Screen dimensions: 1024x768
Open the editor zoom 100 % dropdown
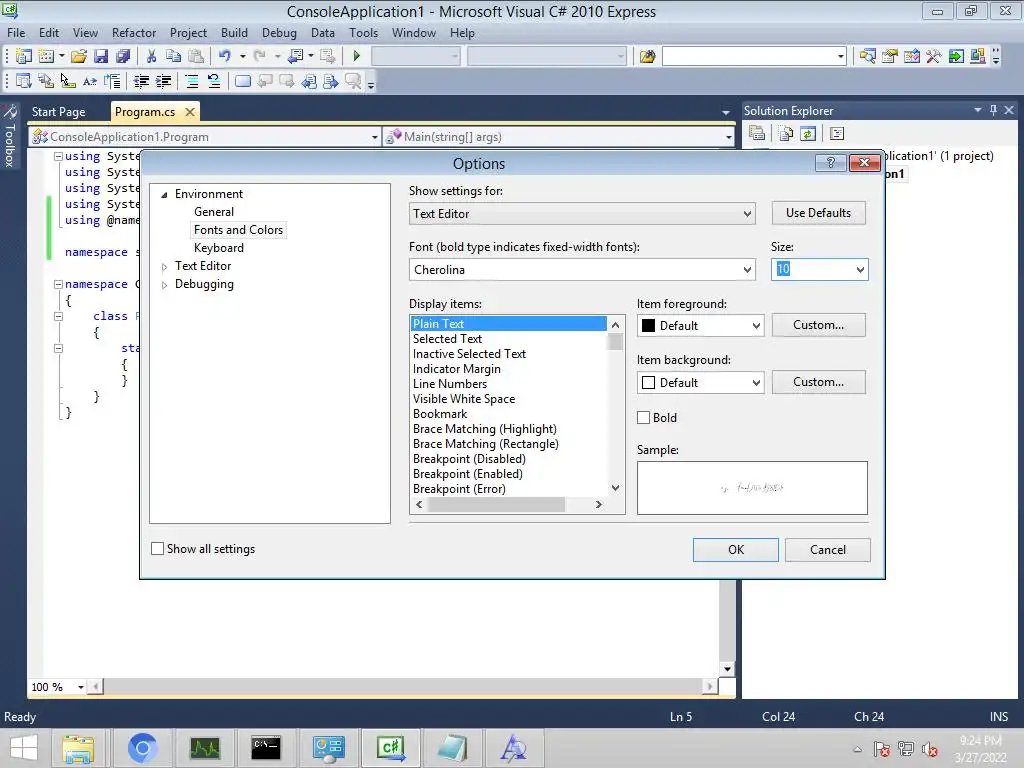(x=80, y=687)
